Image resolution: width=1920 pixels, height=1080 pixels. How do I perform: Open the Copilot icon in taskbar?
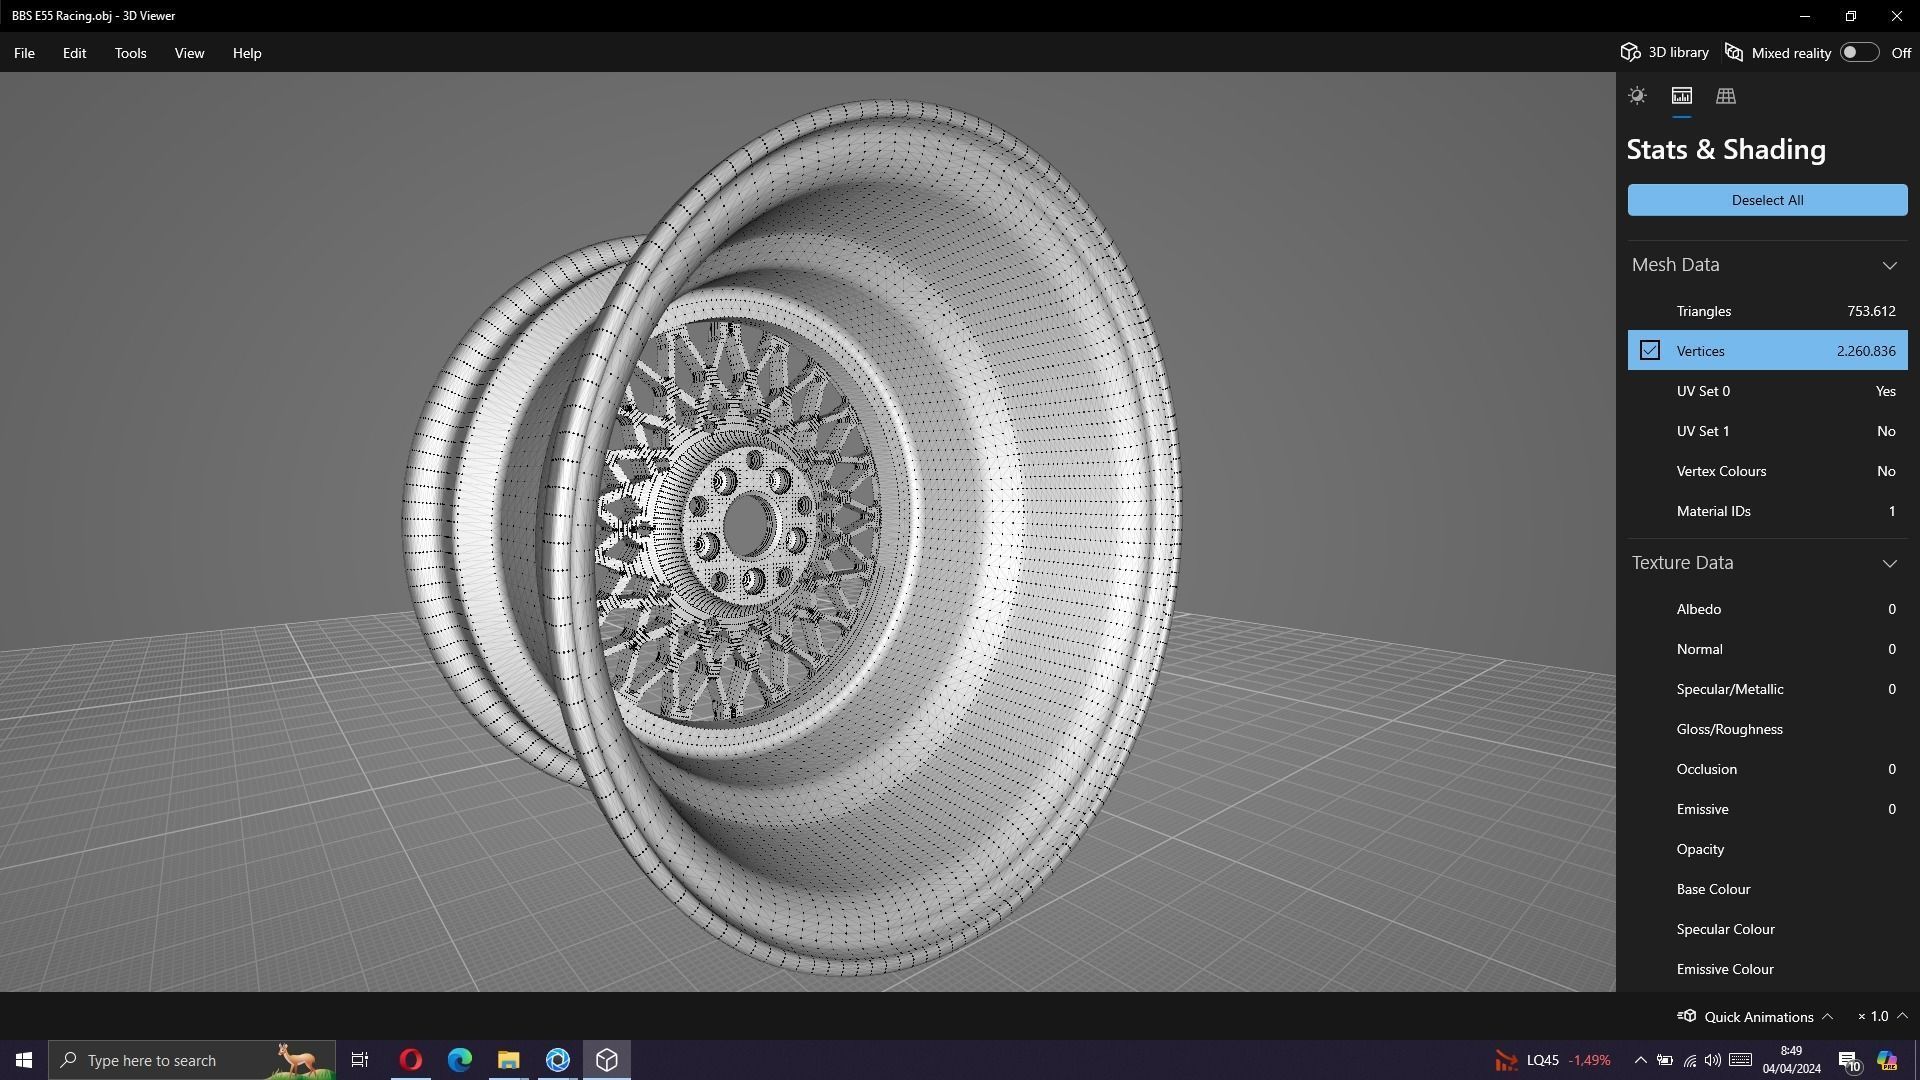pyautogui.click(x=1887, y=1060)
